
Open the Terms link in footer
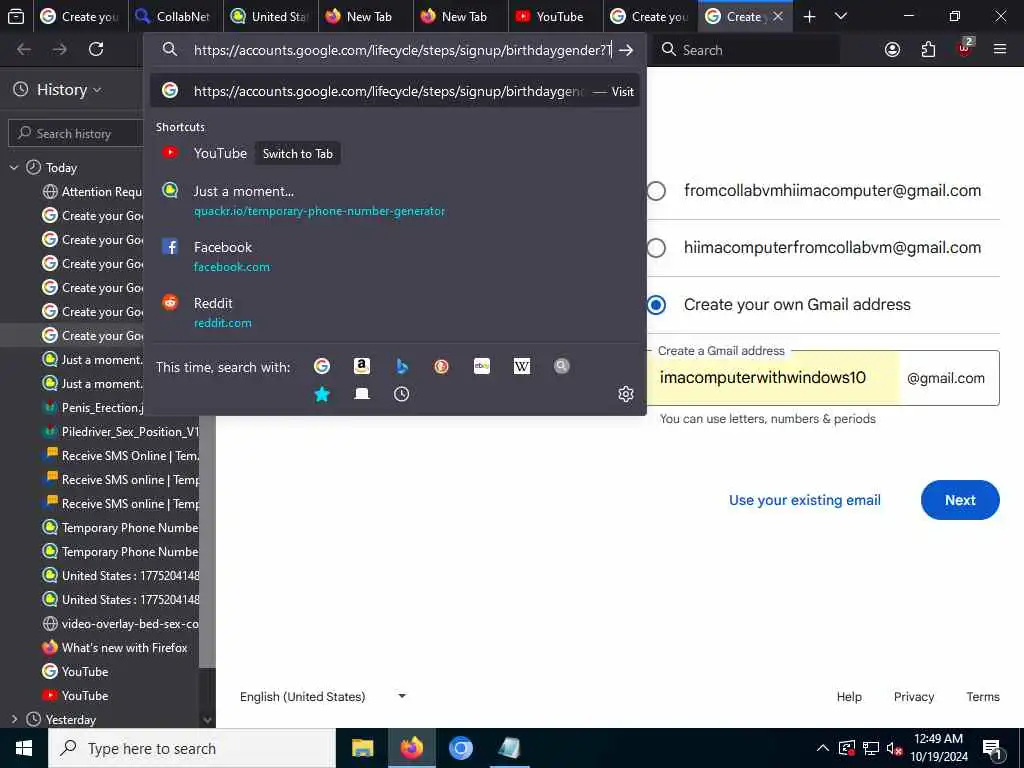(x=983, y=697)
